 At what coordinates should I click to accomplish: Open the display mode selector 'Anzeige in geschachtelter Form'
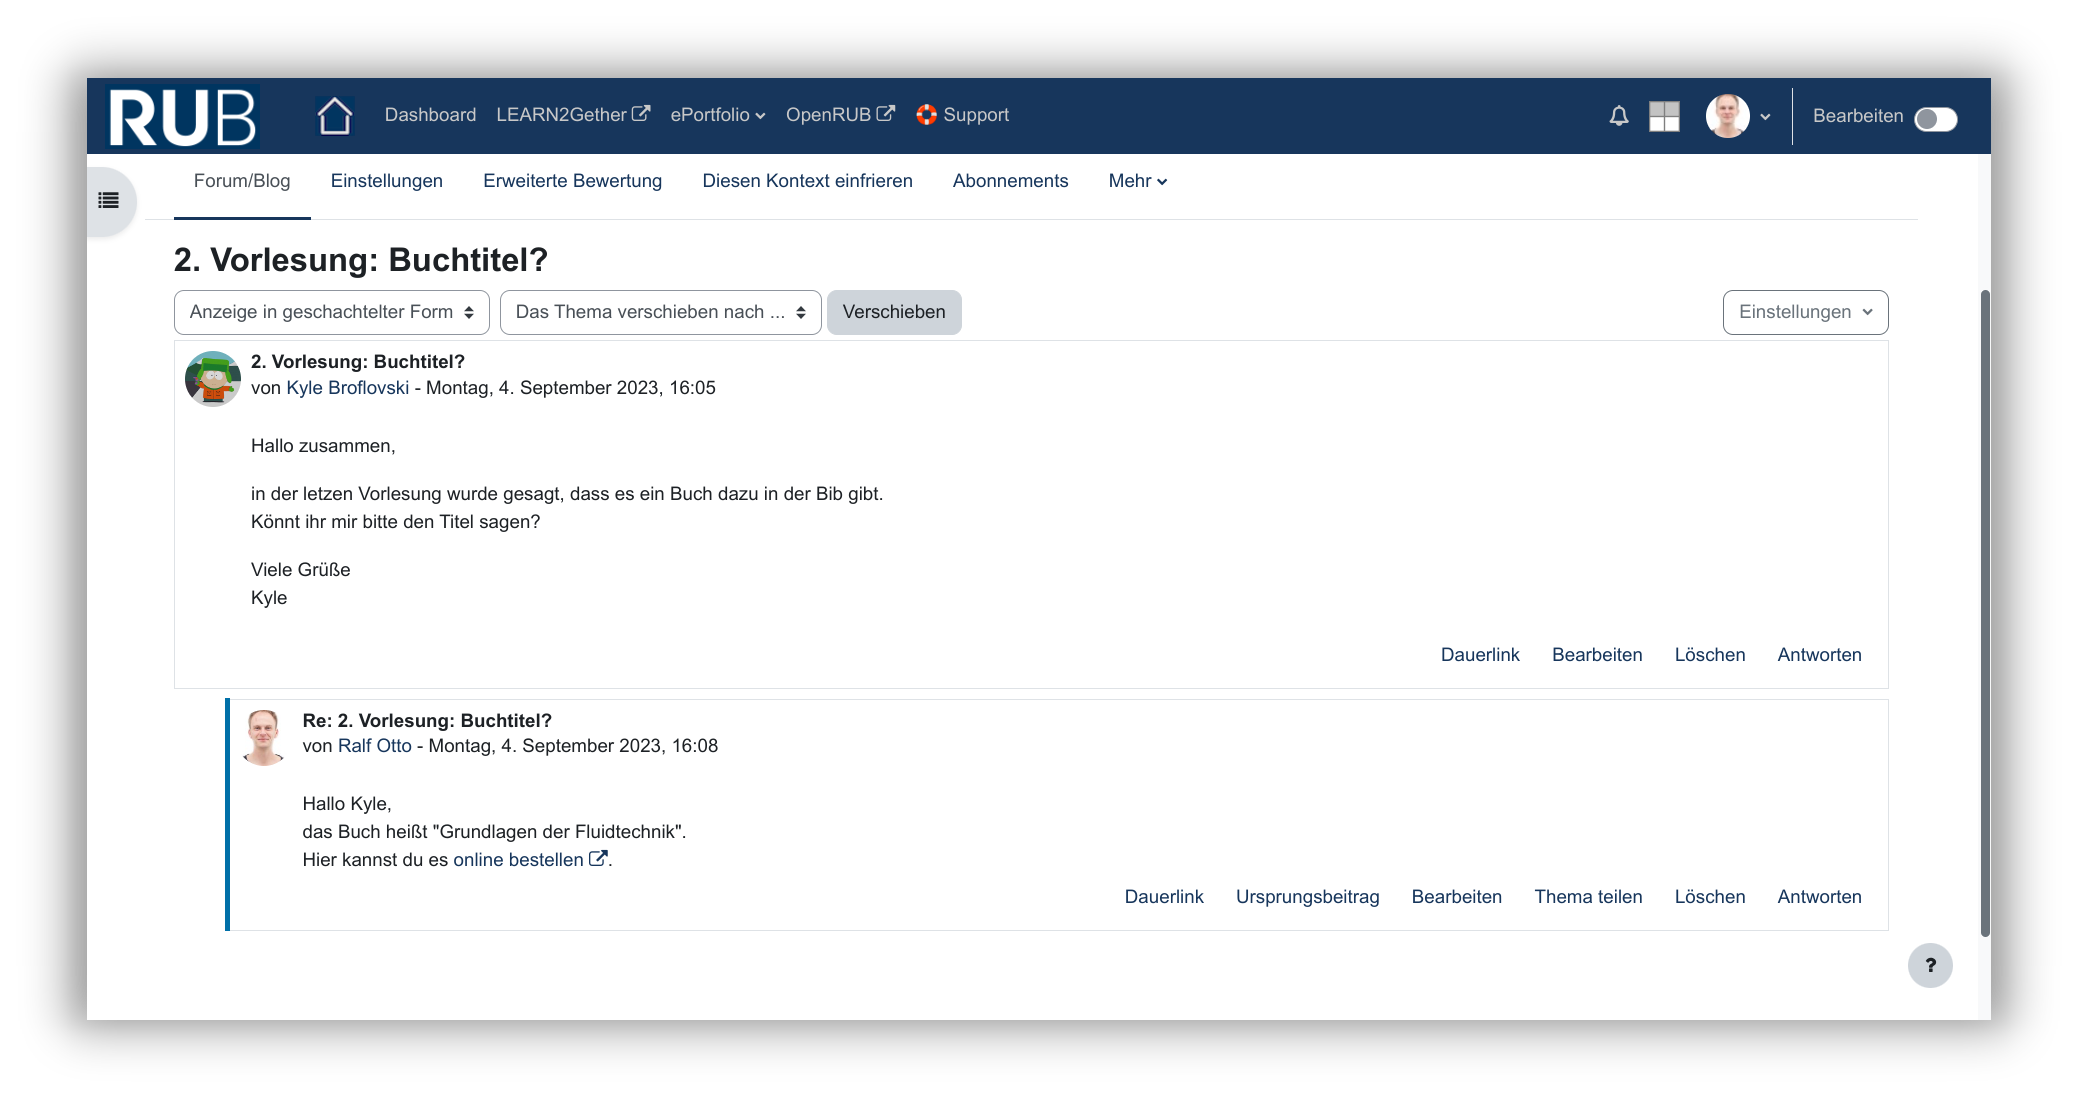[331, 312]
